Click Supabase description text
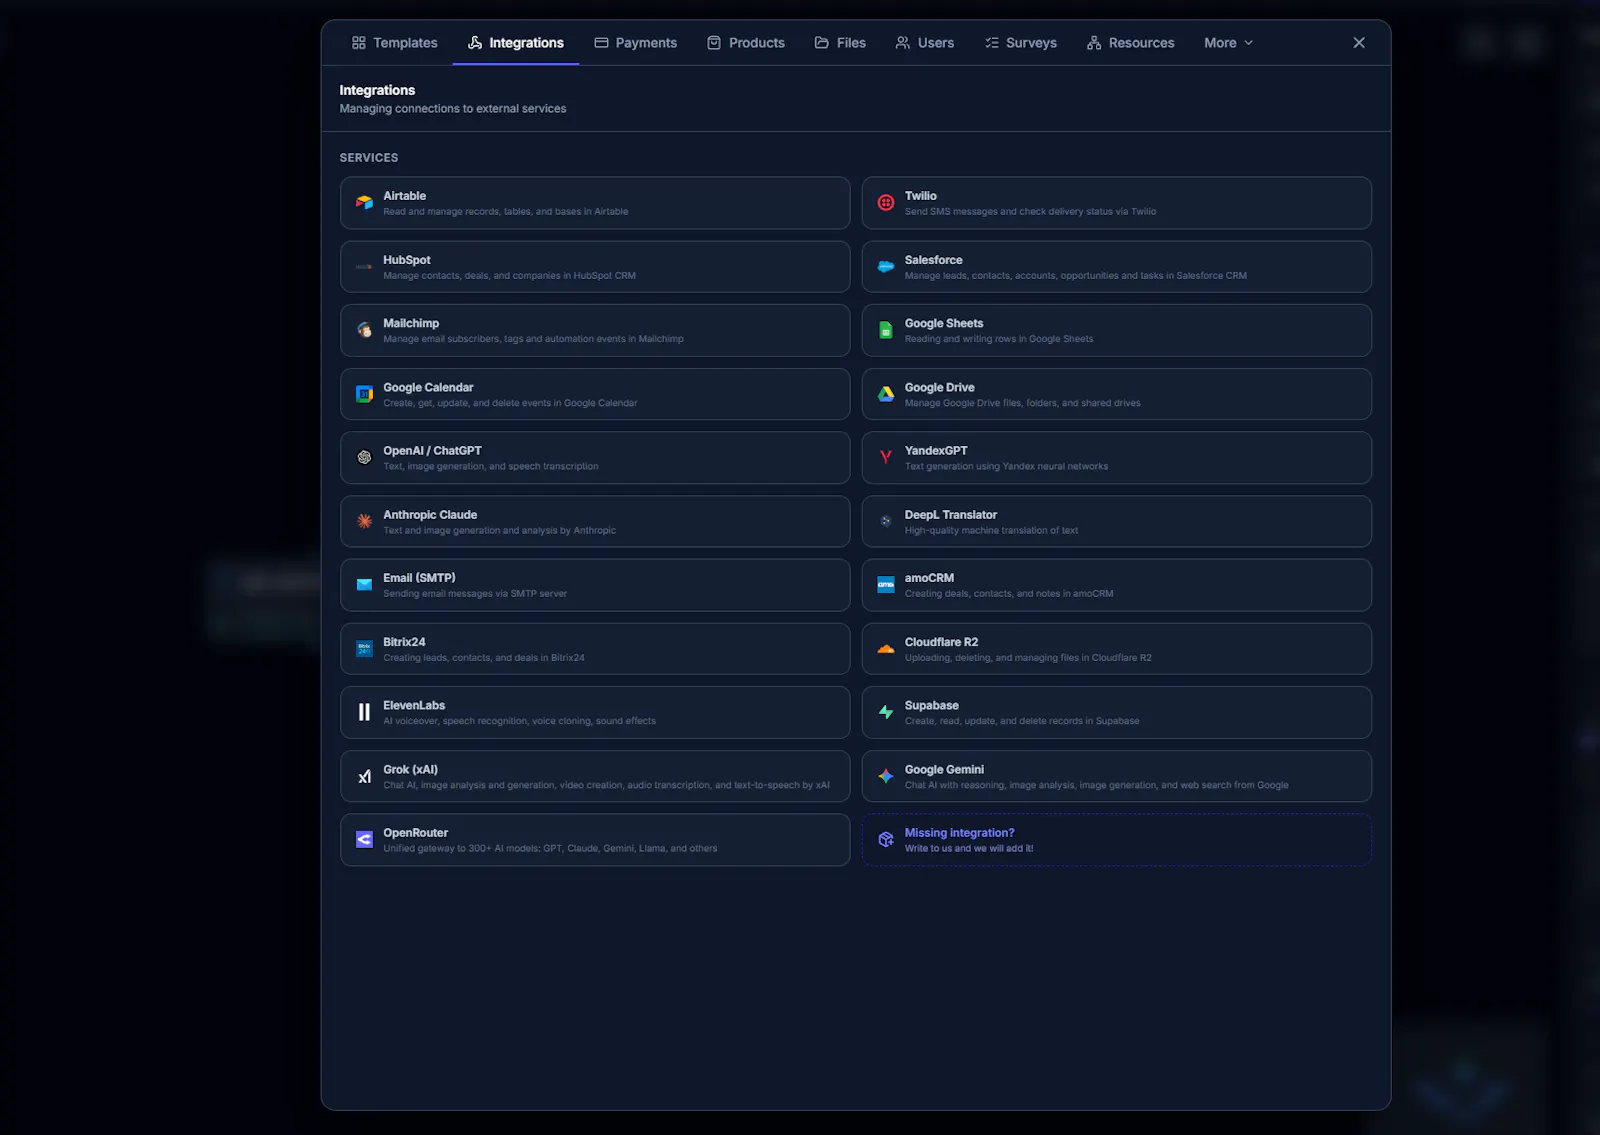 point(1022,721)
